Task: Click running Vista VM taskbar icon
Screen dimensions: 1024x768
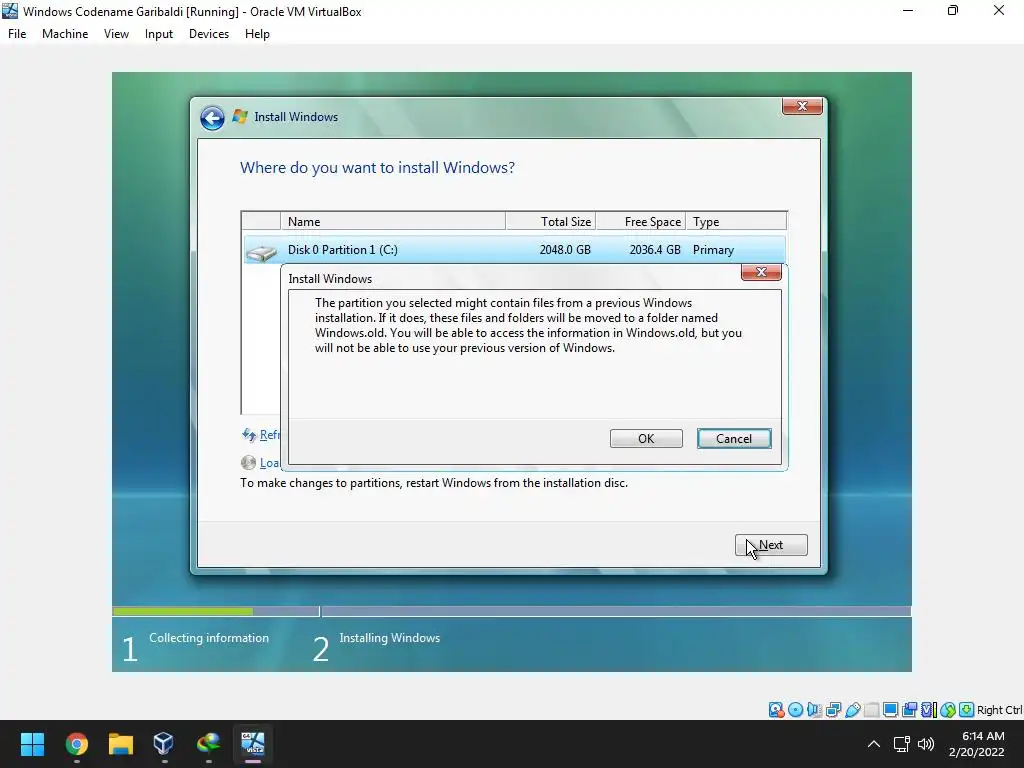Action: pos(253,744)
